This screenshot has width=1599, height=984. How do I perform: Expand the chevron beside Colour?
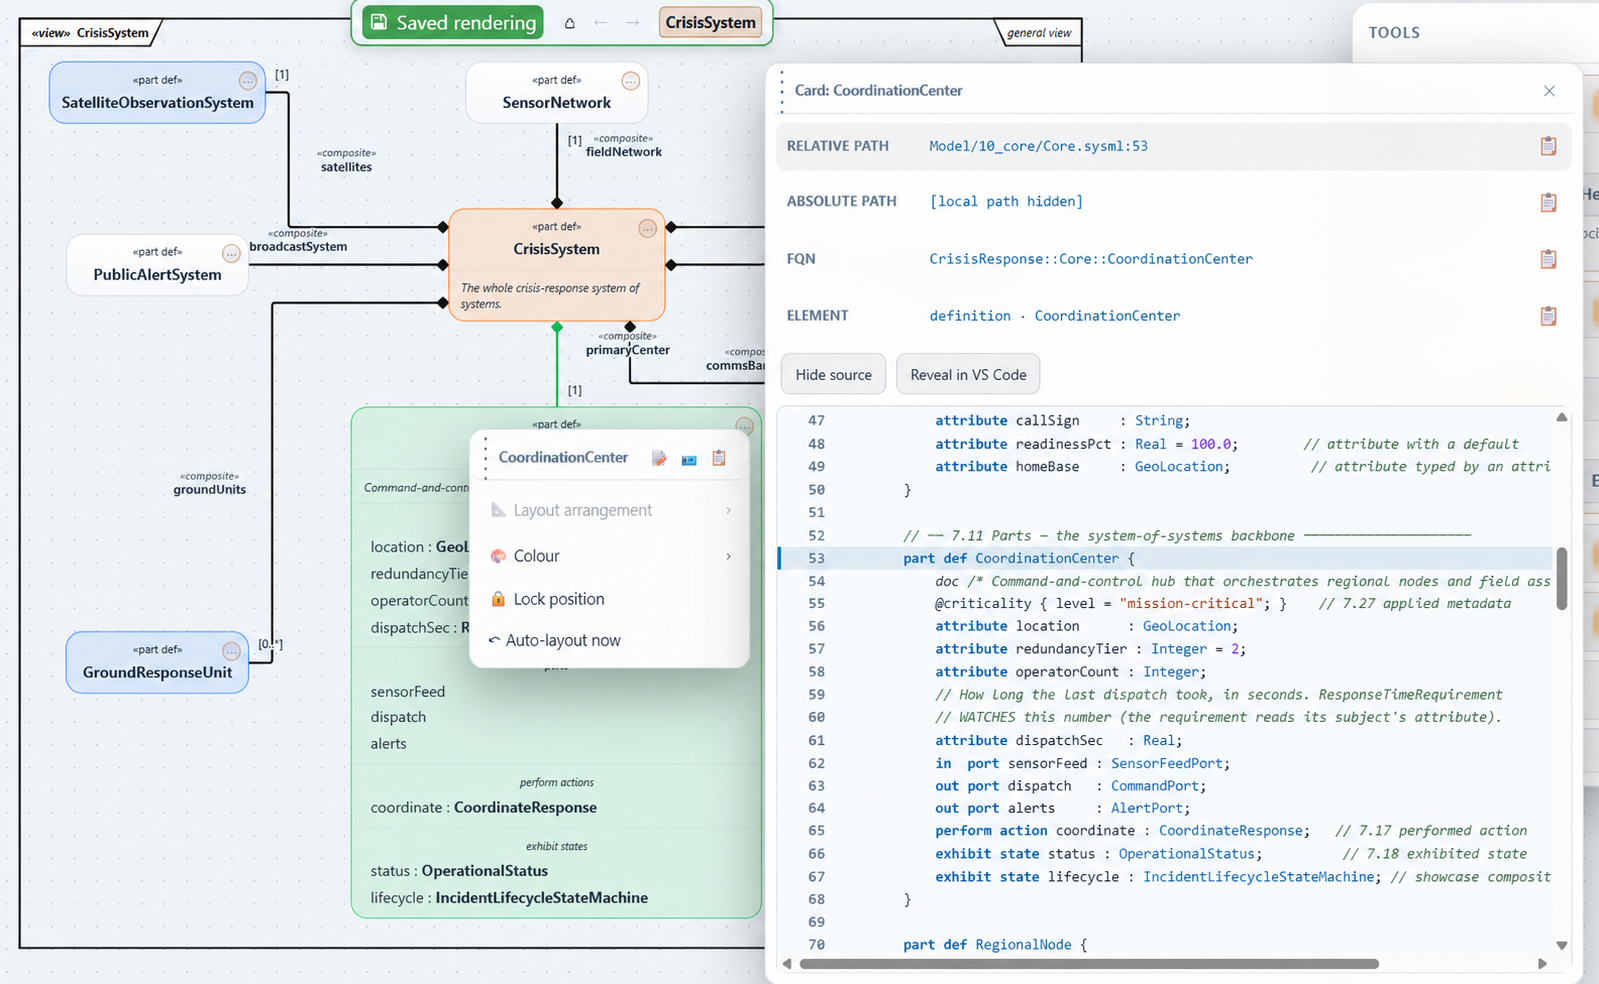[x=728, y=556]
